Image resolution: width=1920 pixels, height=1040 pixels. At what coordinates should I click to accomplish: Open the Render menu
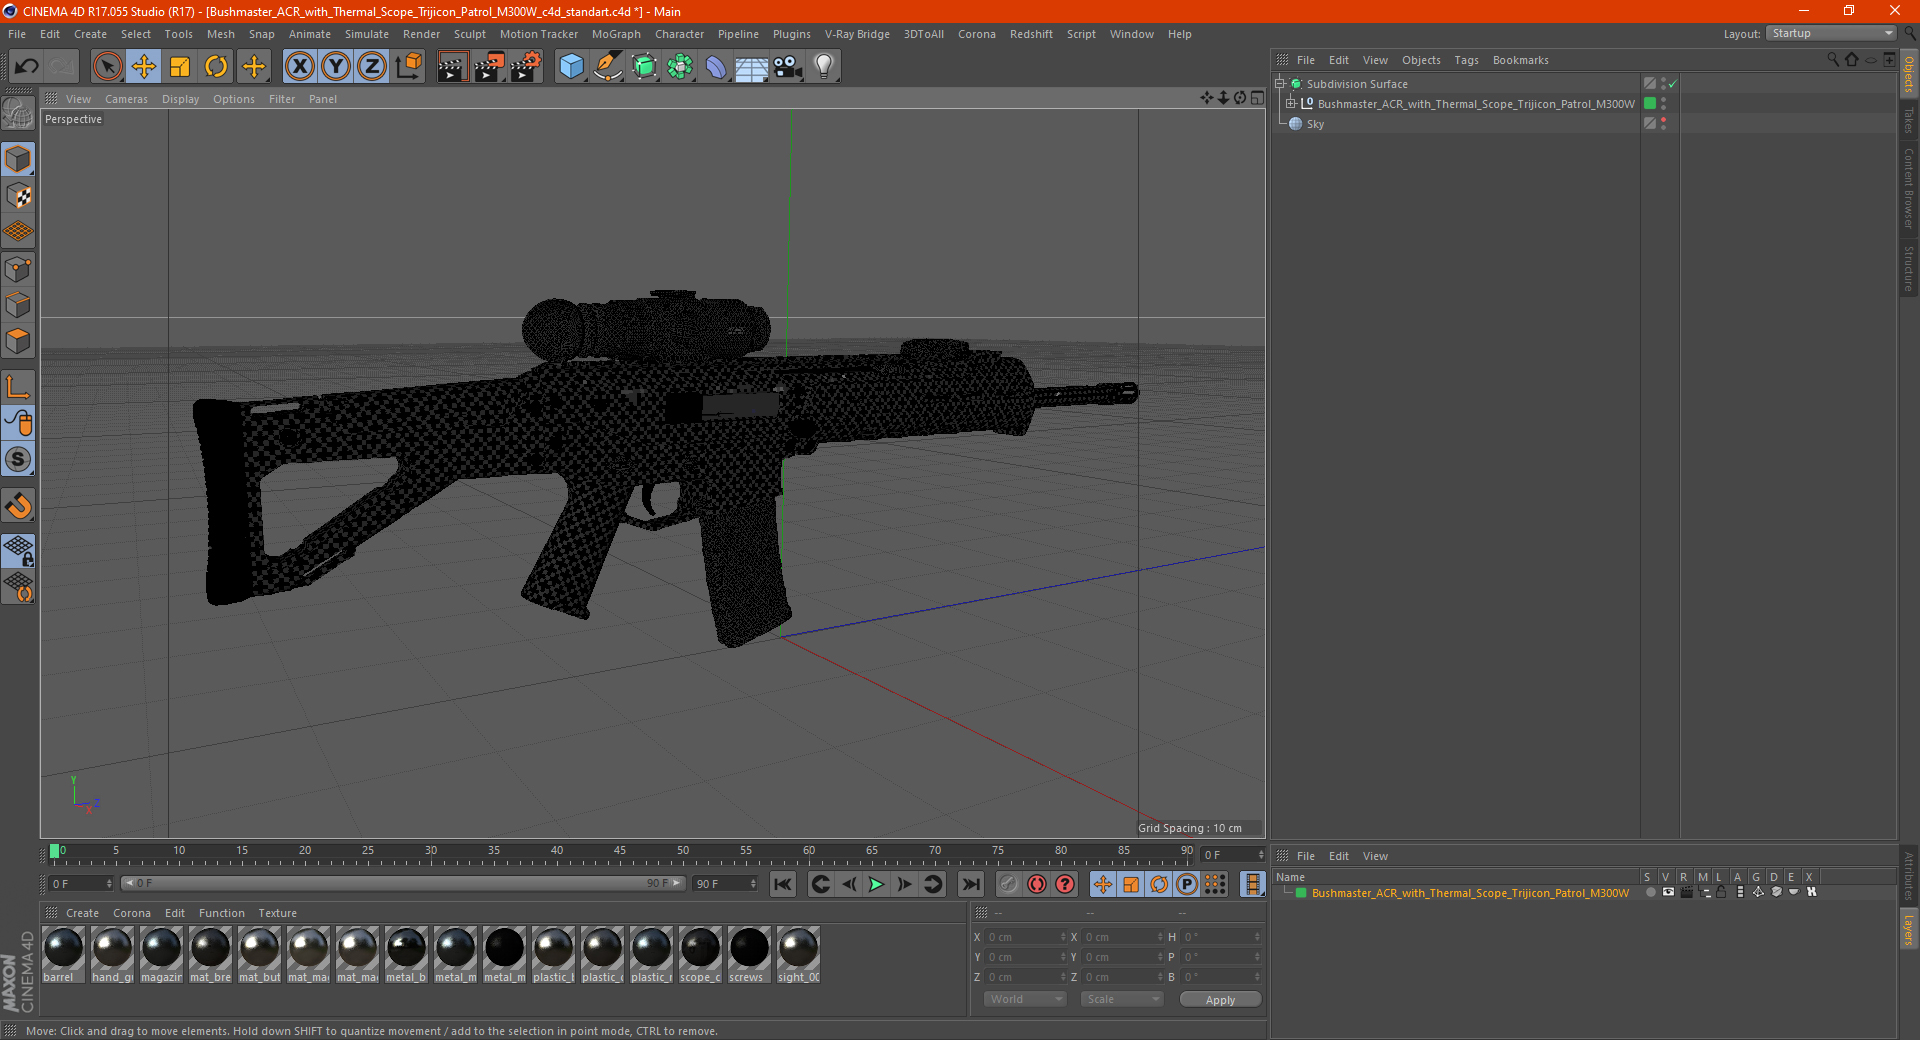pyautogui.click(x=421, y=34)
